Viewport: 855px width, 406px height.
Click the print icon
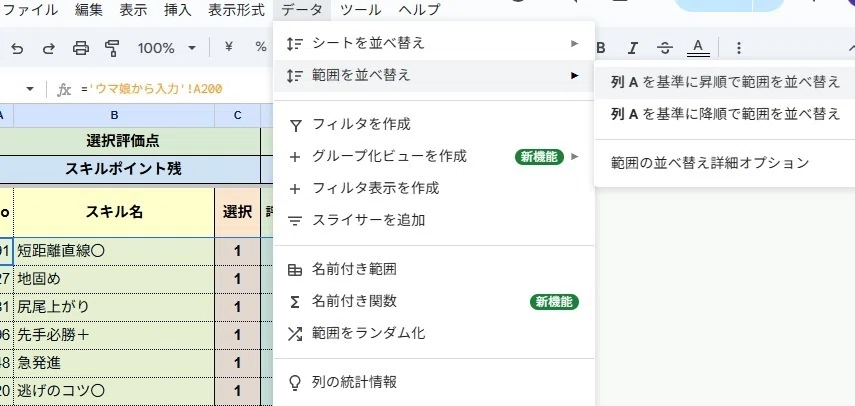[x=81, y=49]
